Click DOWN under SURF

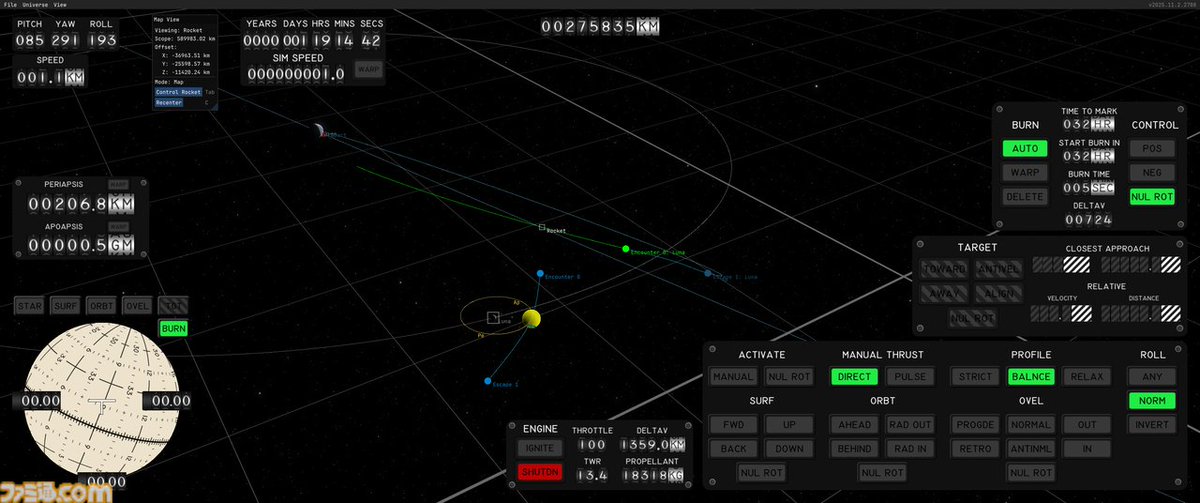point(789,448)
